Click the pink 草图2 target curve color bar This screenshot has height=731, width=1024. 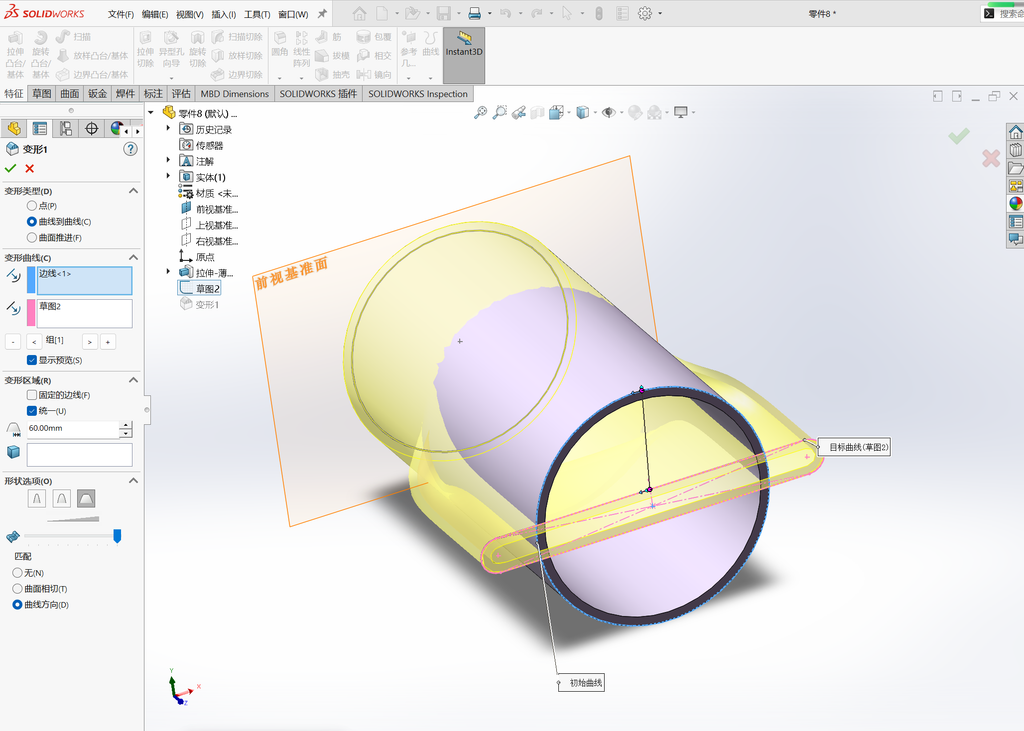click(31, 313)
